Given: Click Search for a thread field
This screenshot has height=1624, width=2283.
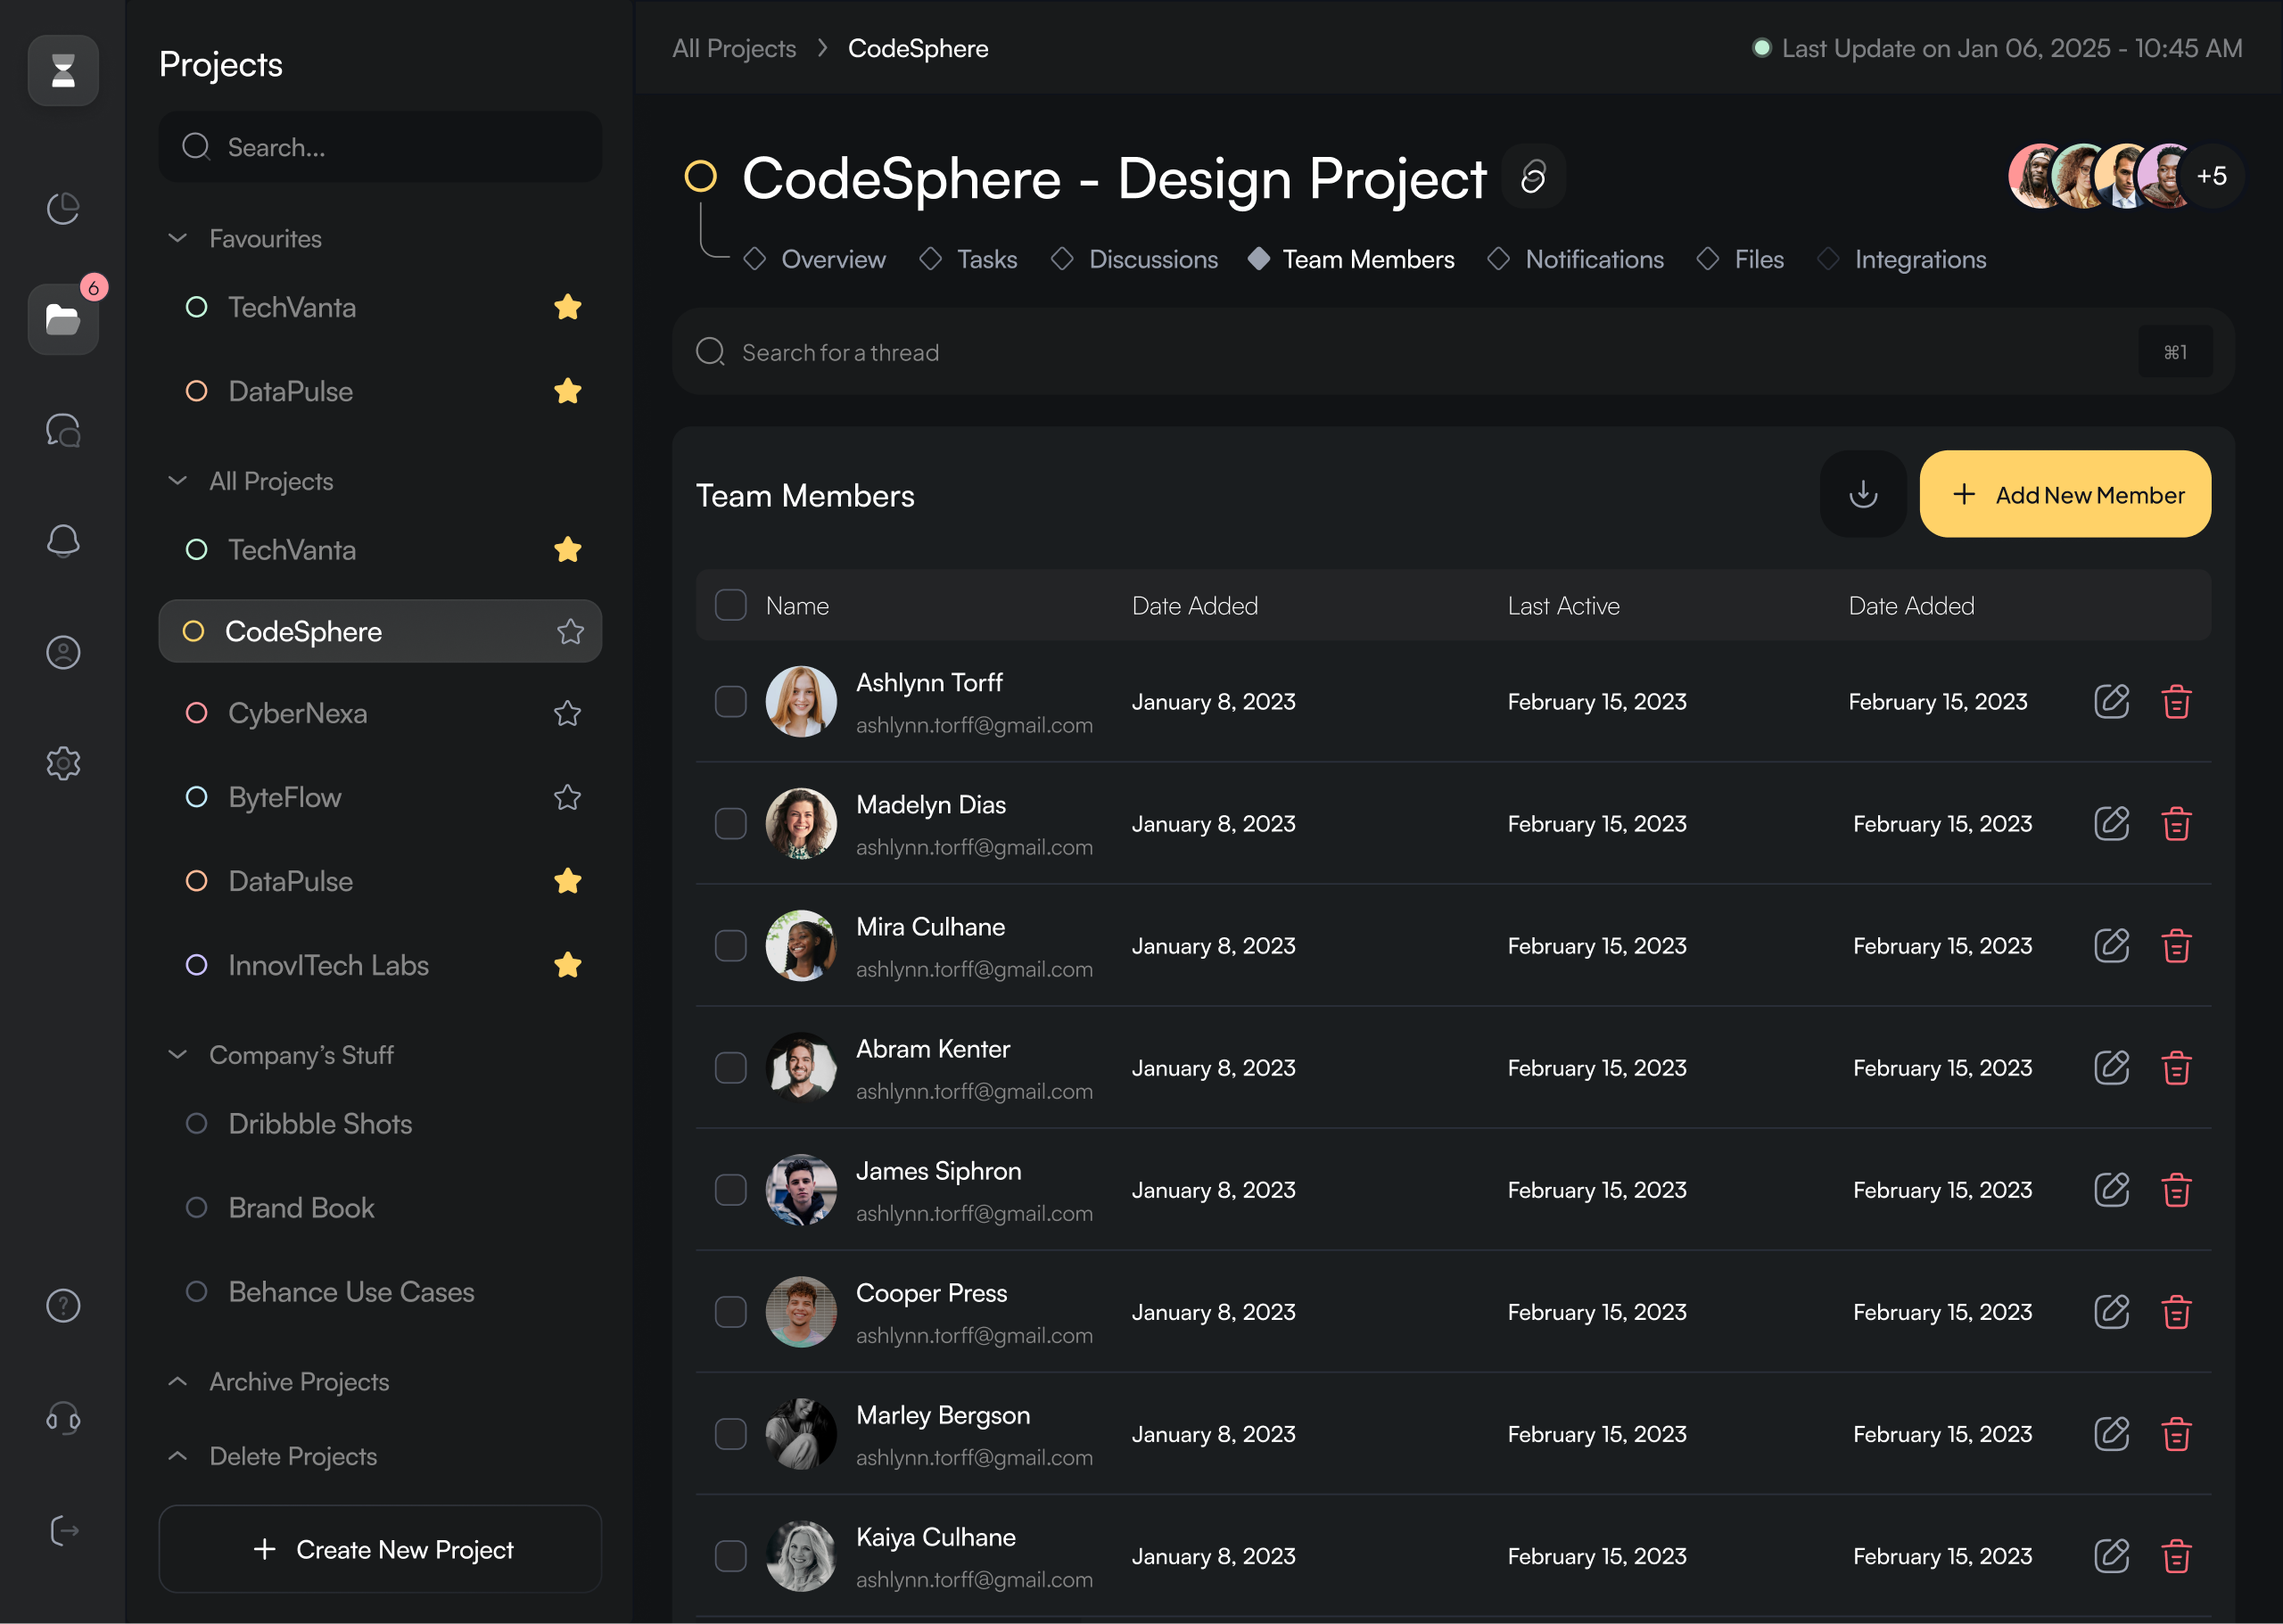Looking at the screenshot, I should coord(1453,352).
